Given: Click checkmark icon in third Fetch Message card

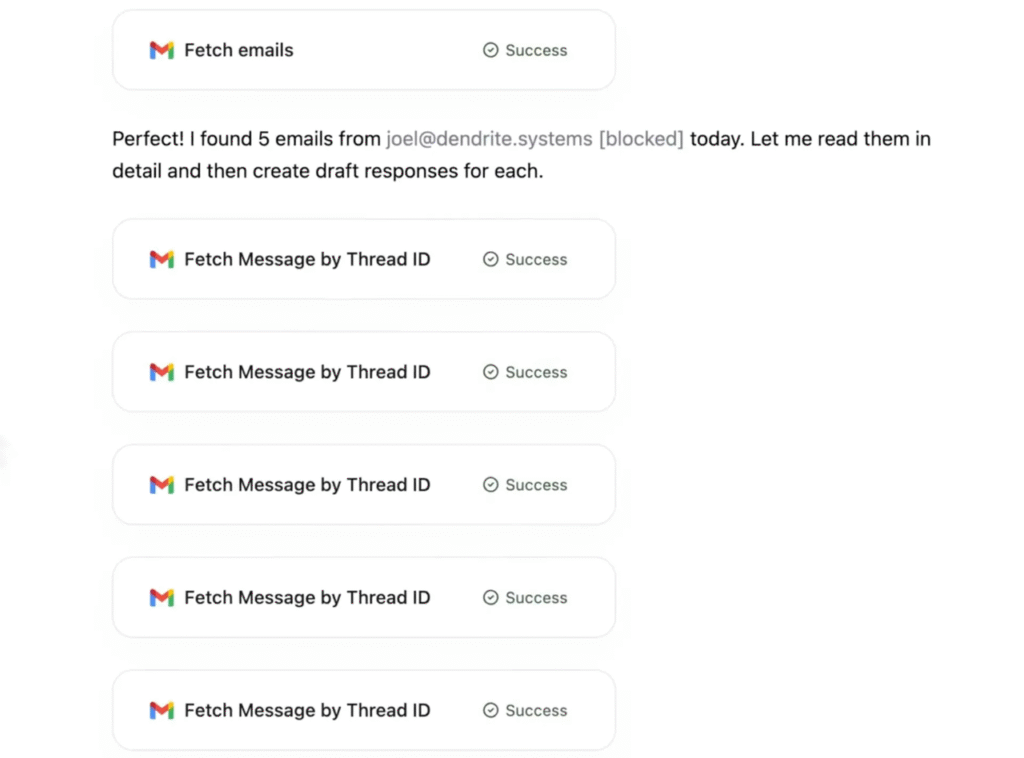Looking at the screenshot, I should coord(490,485).
